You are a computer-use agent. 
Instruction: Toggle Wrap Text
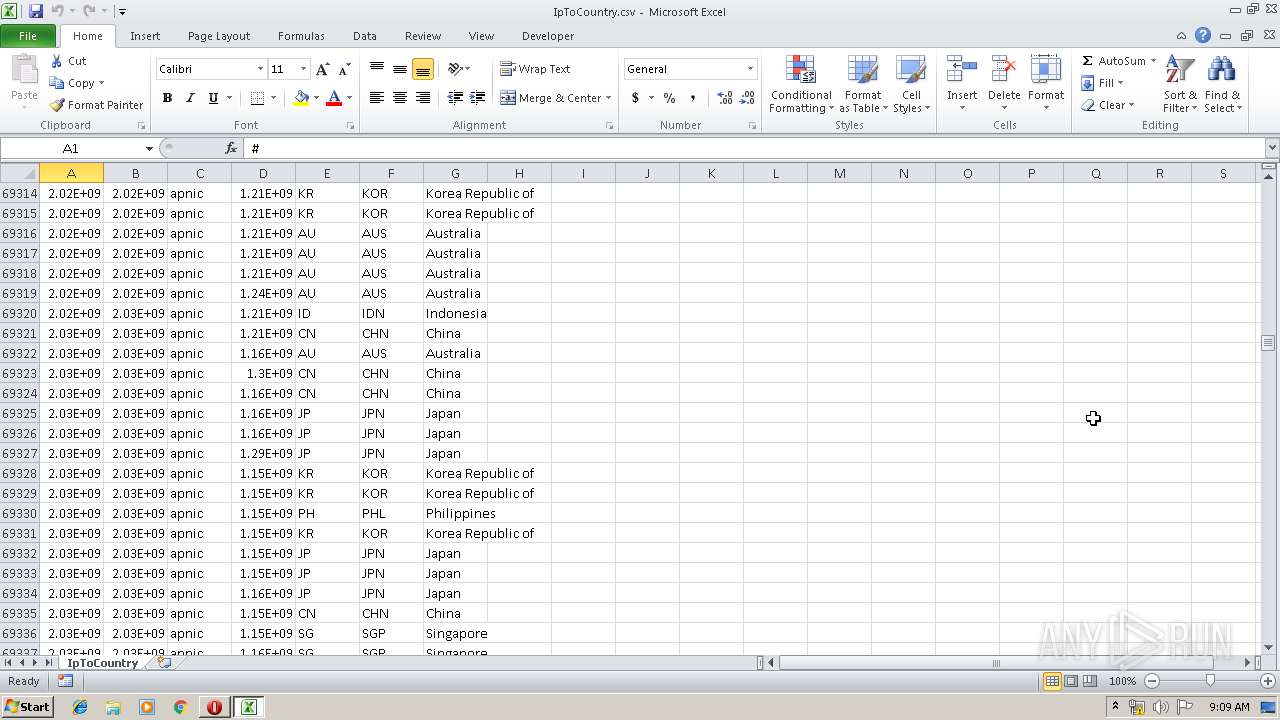point(536,69)
